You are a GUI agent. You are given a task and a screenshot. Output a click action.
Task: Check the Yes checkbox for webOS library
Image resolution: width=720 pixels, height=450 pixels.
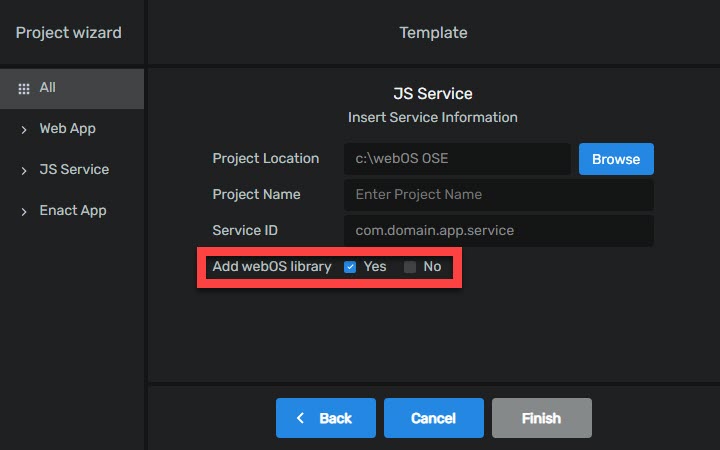(x=350, y=267)
